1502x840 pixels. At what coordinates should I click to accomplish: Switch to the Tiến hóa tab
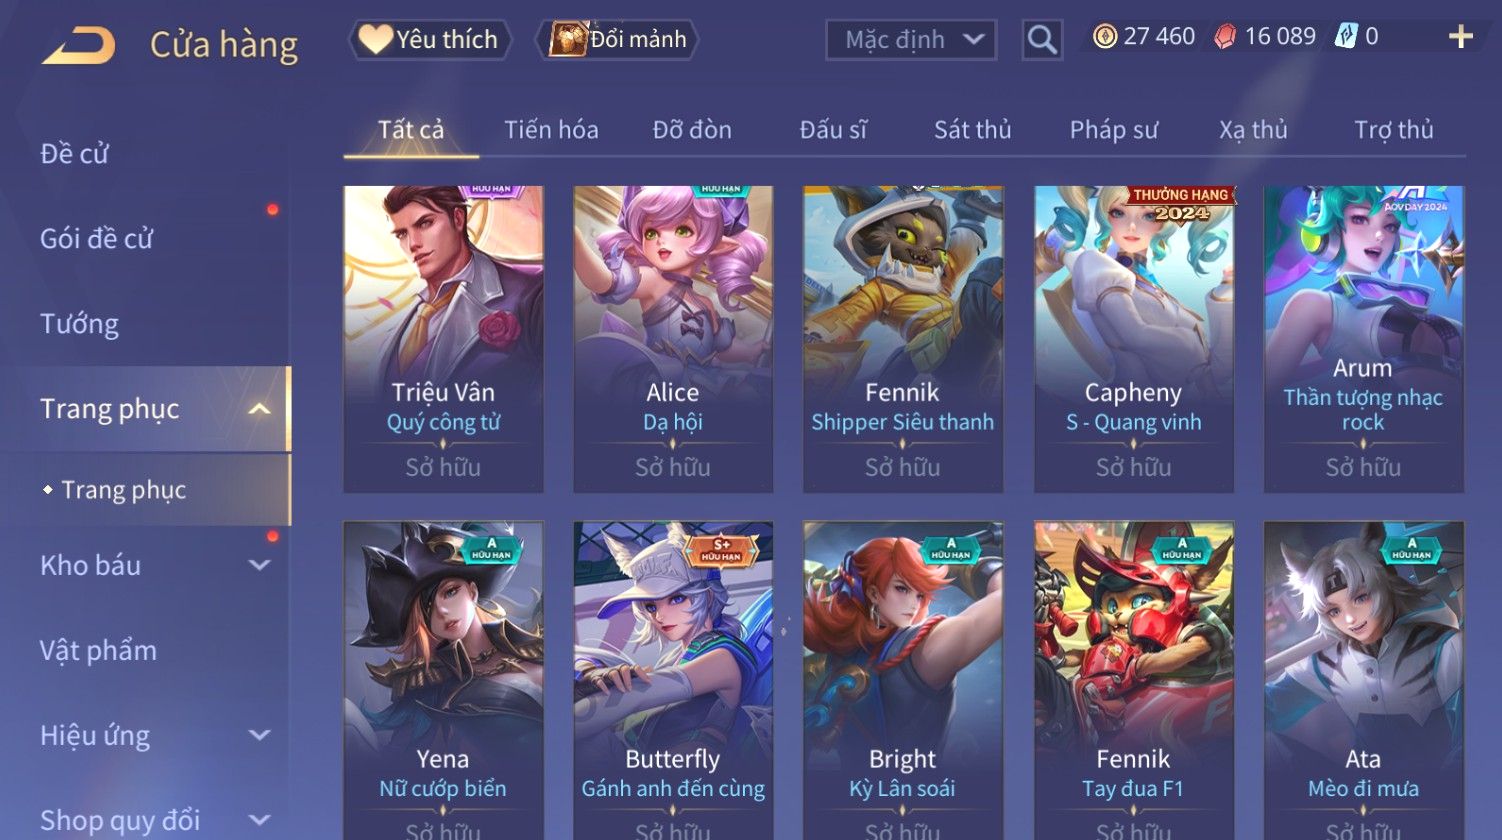coord(551,130)
